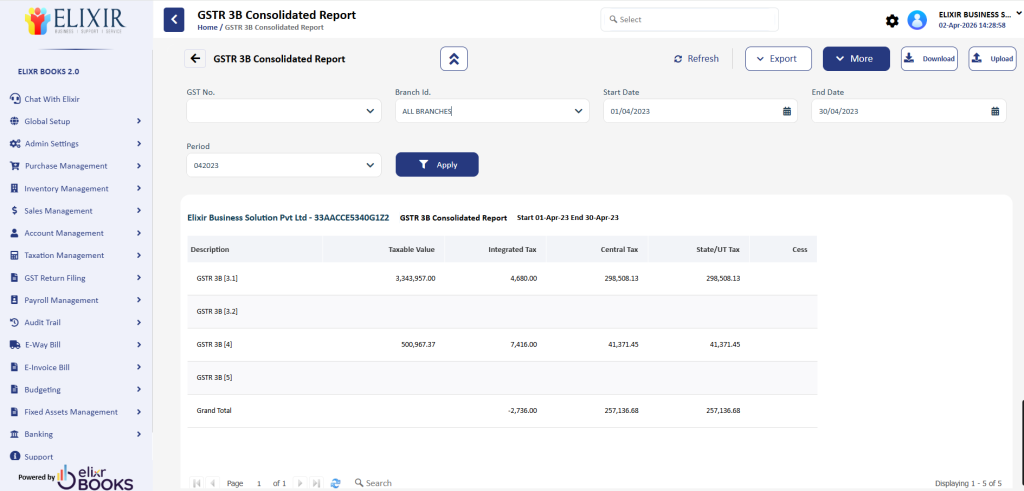1024x491 pixels.
Task: Click the Account Management person icon
Action: 14,233
